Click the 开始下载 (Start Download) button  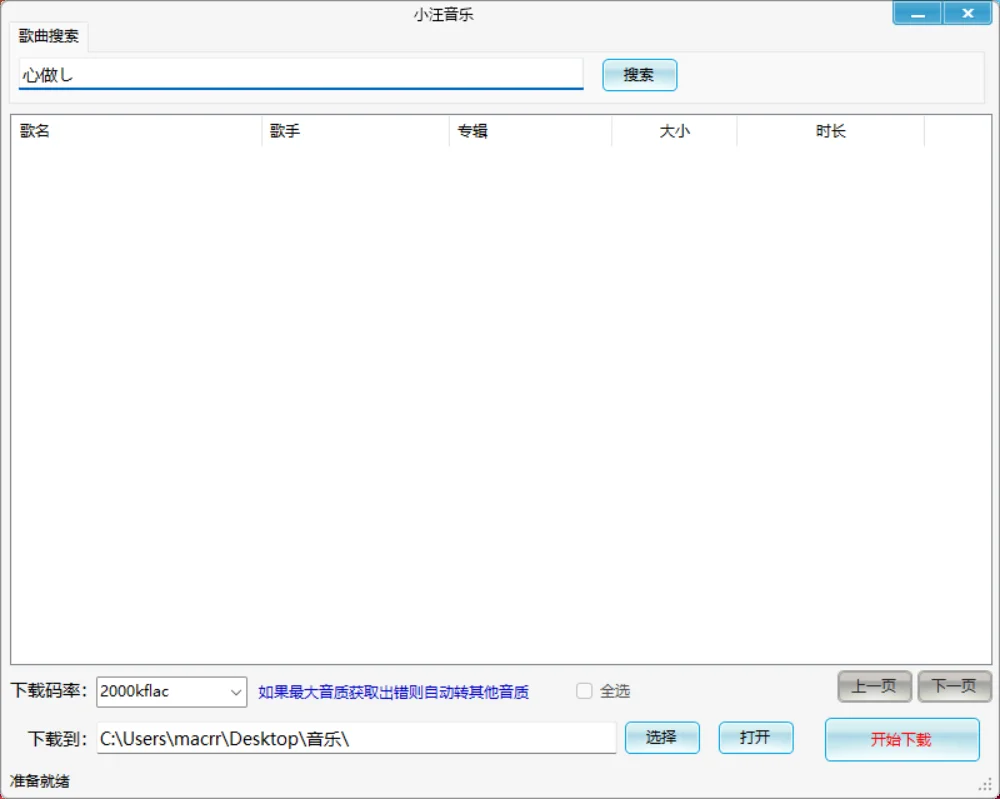(x=901, y=738)
